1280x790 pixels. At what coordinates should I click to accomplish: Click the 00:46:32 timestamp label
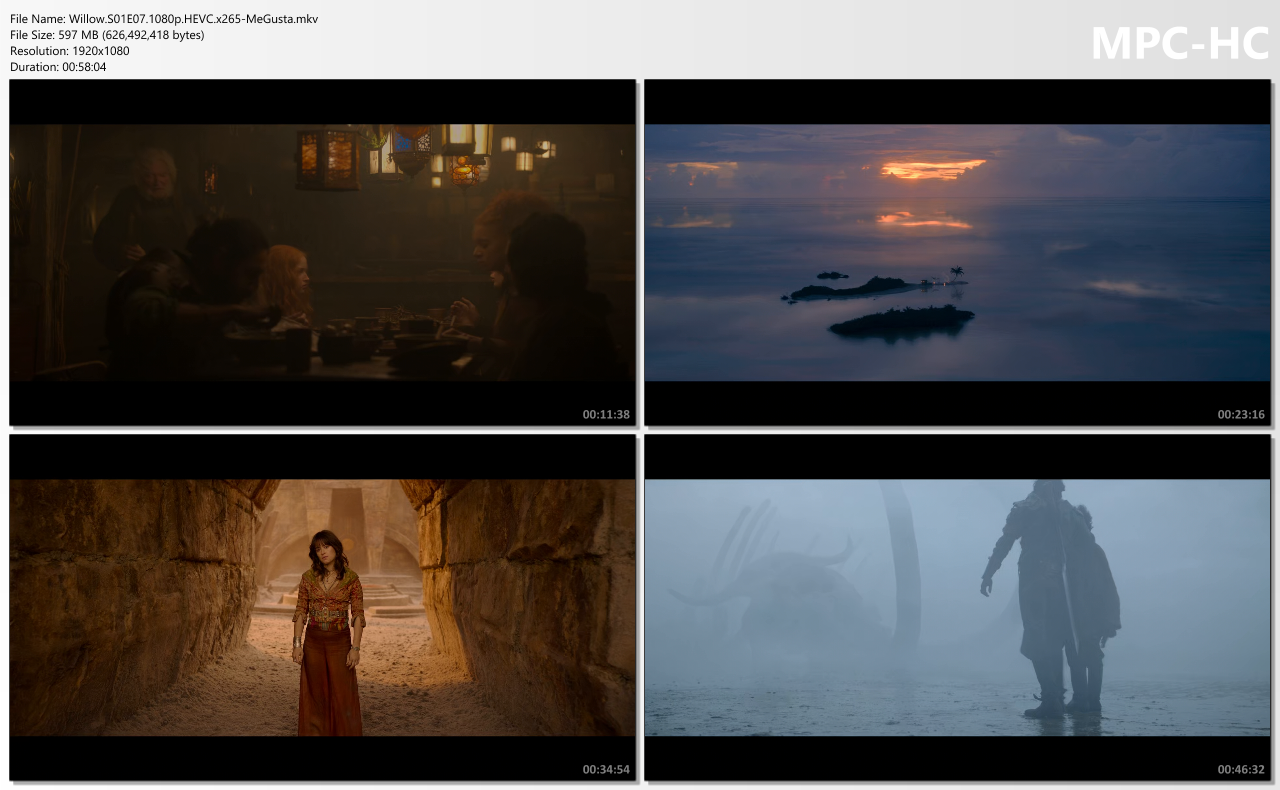coord(1241,769)
